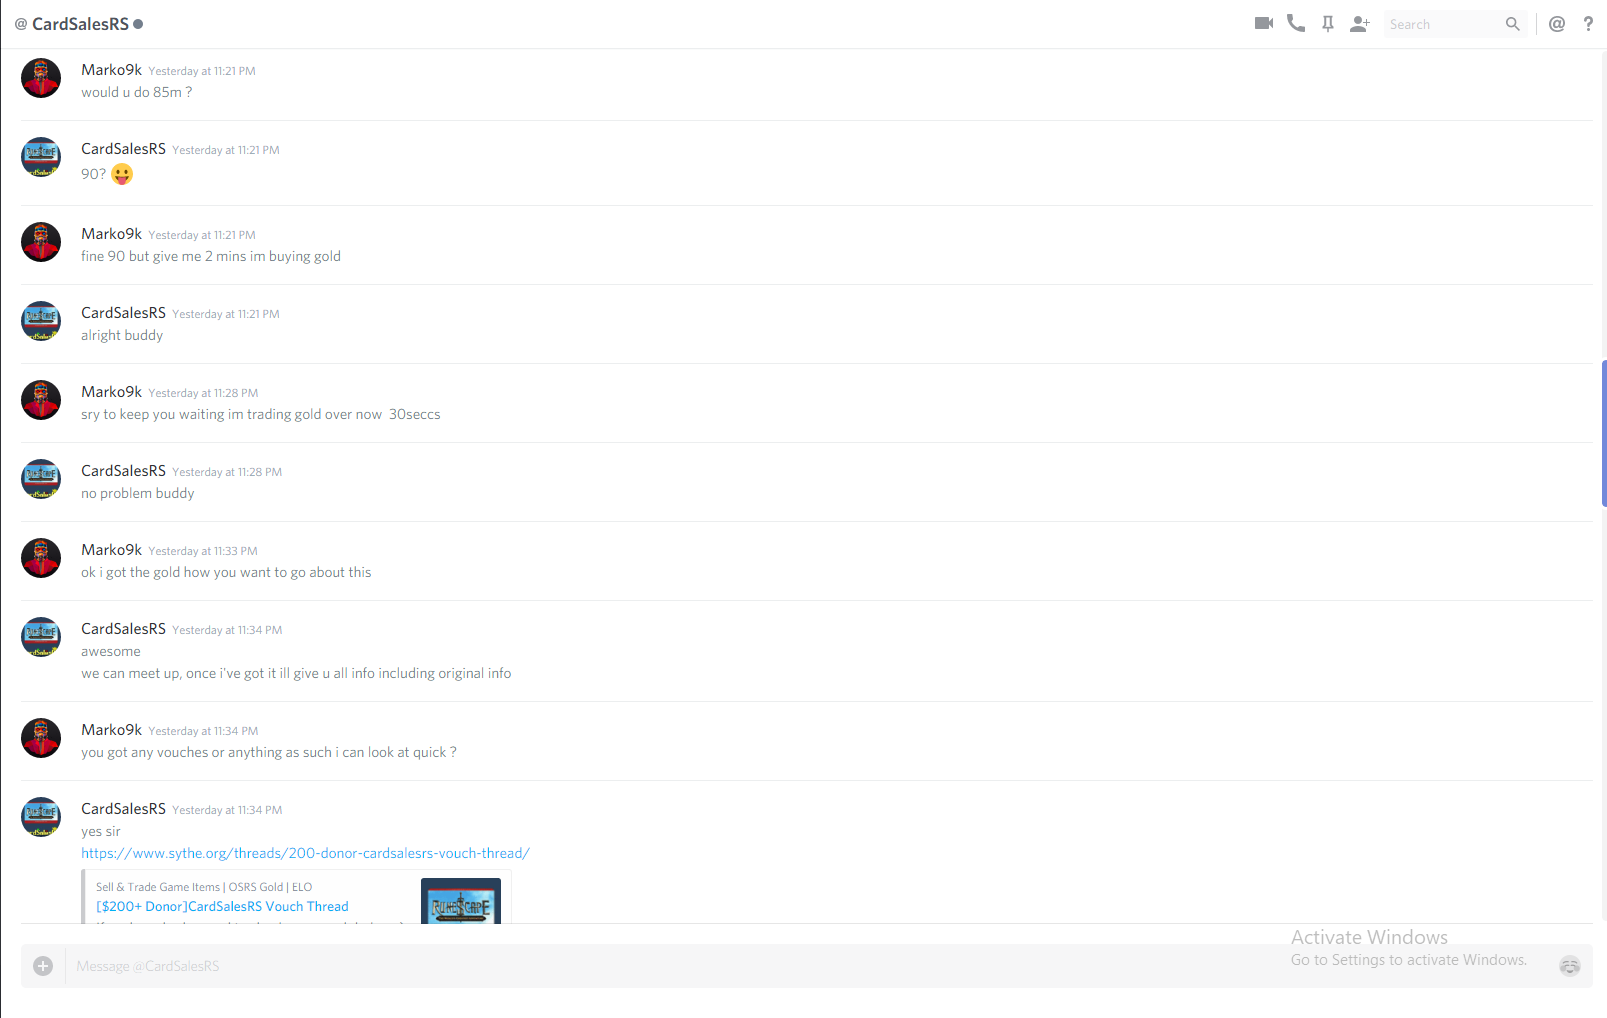Click the RuneScape embed thumbnail image
This screenshot has height=1018, width=1607.
coord(461,901)
